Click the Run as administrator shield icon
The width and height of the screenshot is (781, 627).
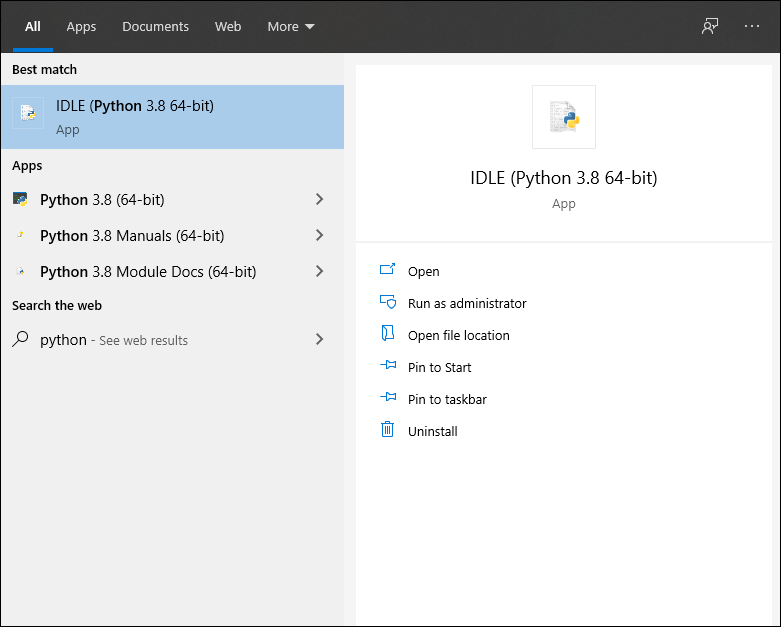point(388,302)
